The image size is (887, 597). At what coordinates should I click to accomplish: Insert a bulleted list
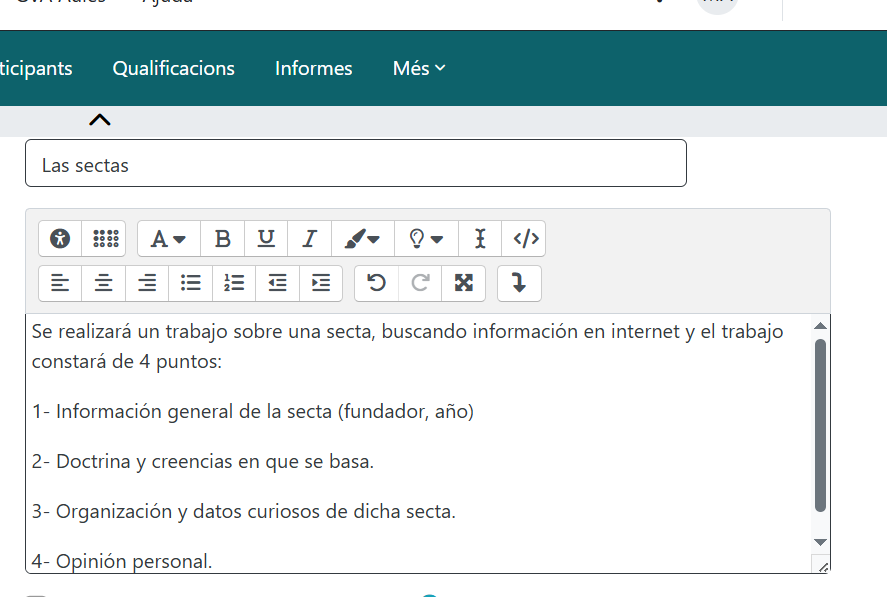tap(190, 283)
